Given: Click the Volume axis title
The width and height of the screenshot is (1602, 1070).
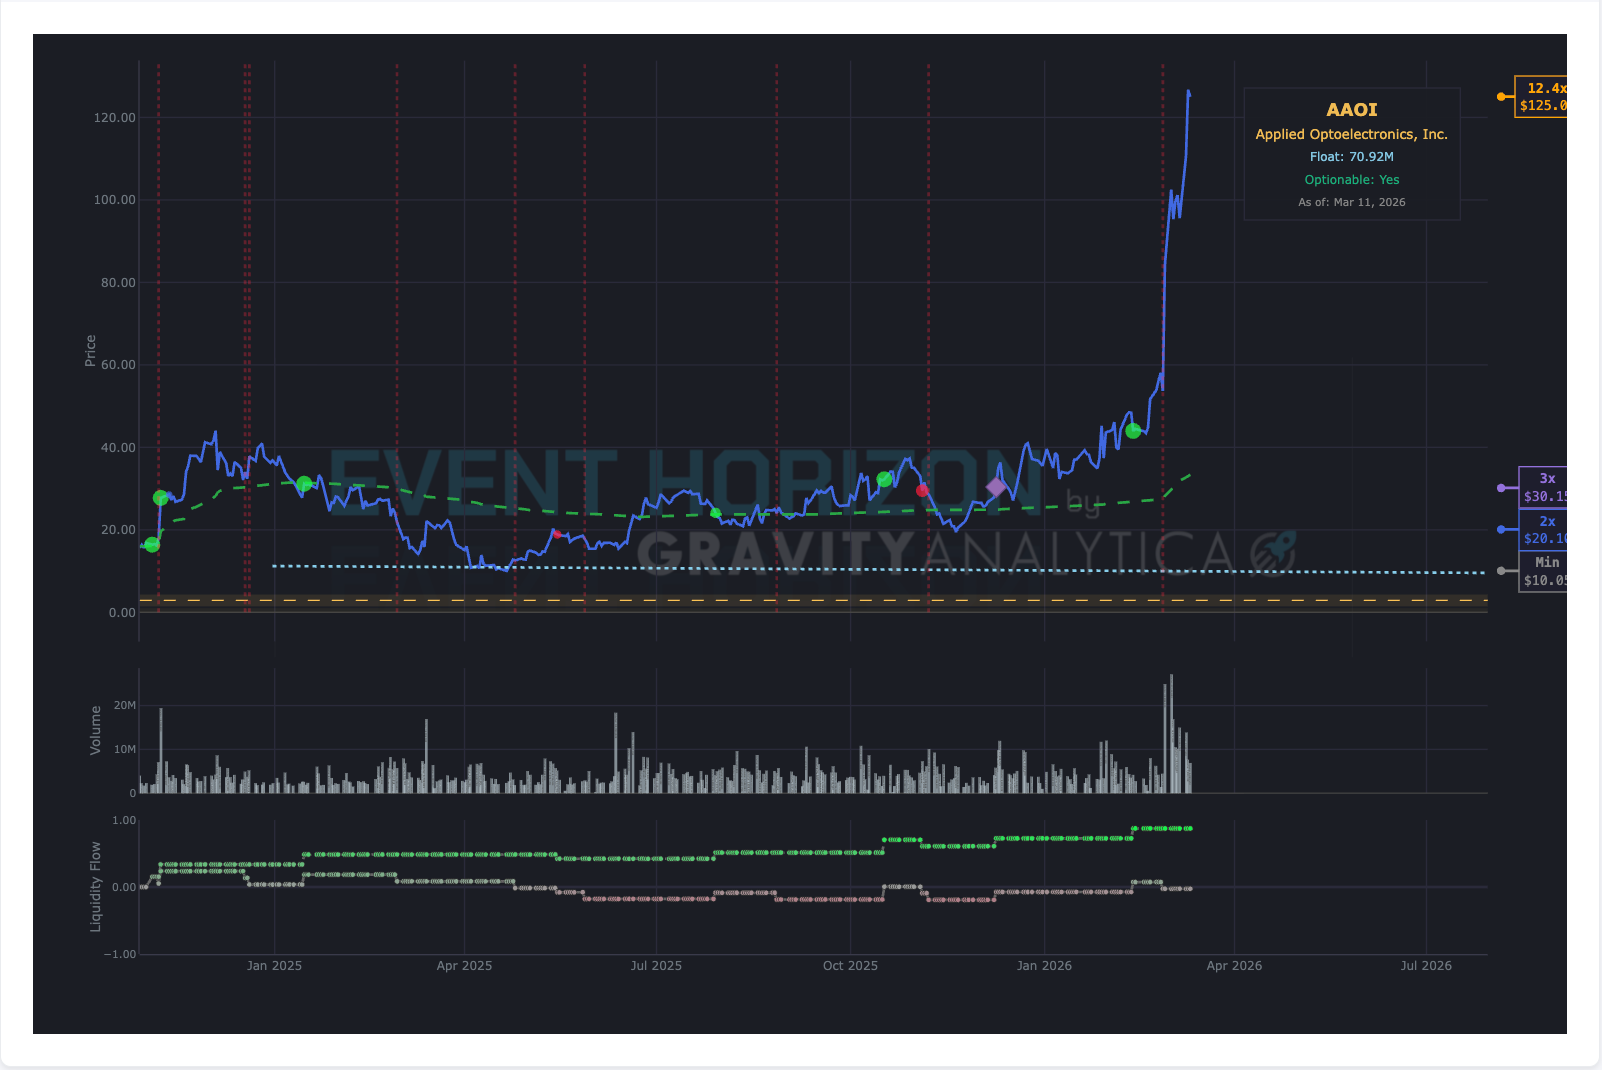Looking at the screenshot, I should tap(95, 730).
